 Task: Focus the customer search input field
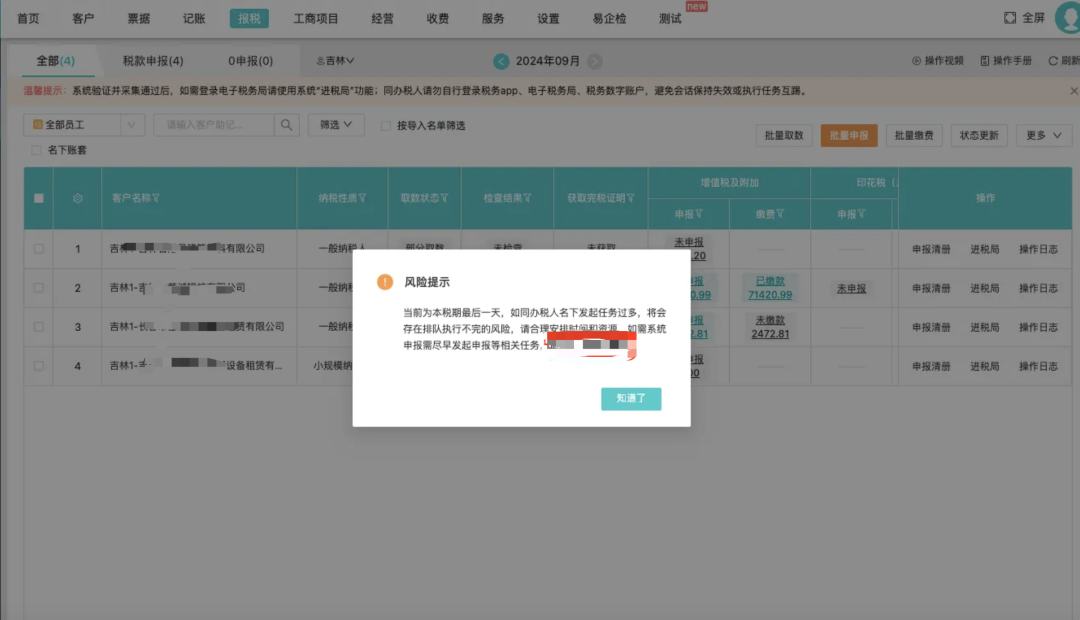coord(214,125)
